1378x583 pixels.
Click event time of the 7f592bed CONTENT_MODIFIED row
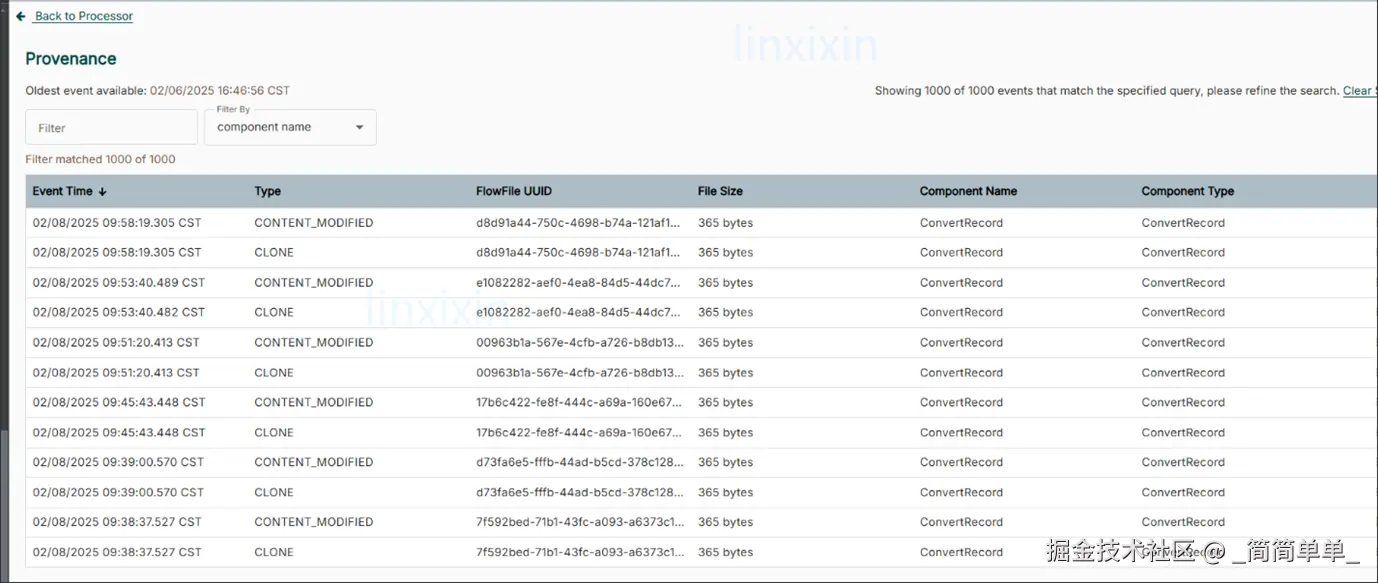click(x=116, y=522)
